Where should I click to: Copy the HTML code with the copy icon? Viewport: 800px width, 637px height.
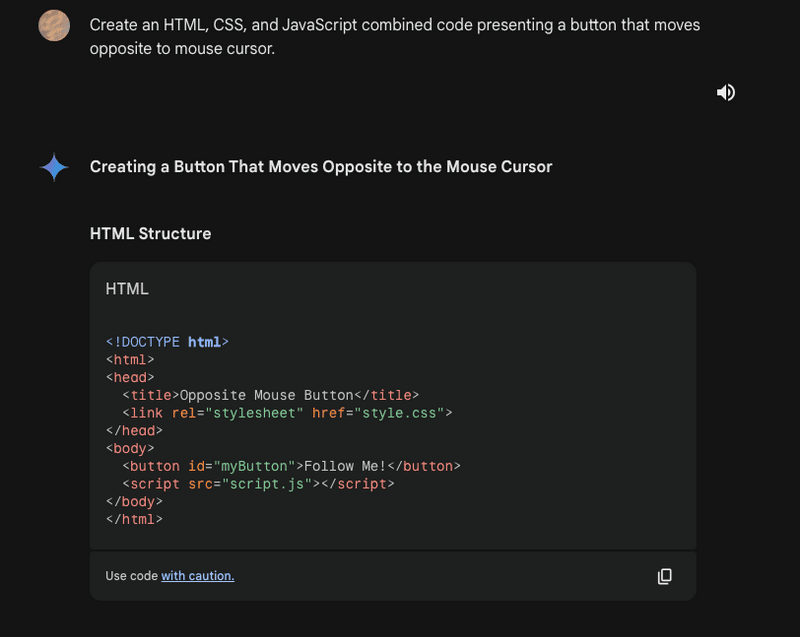tap(664, 576)
